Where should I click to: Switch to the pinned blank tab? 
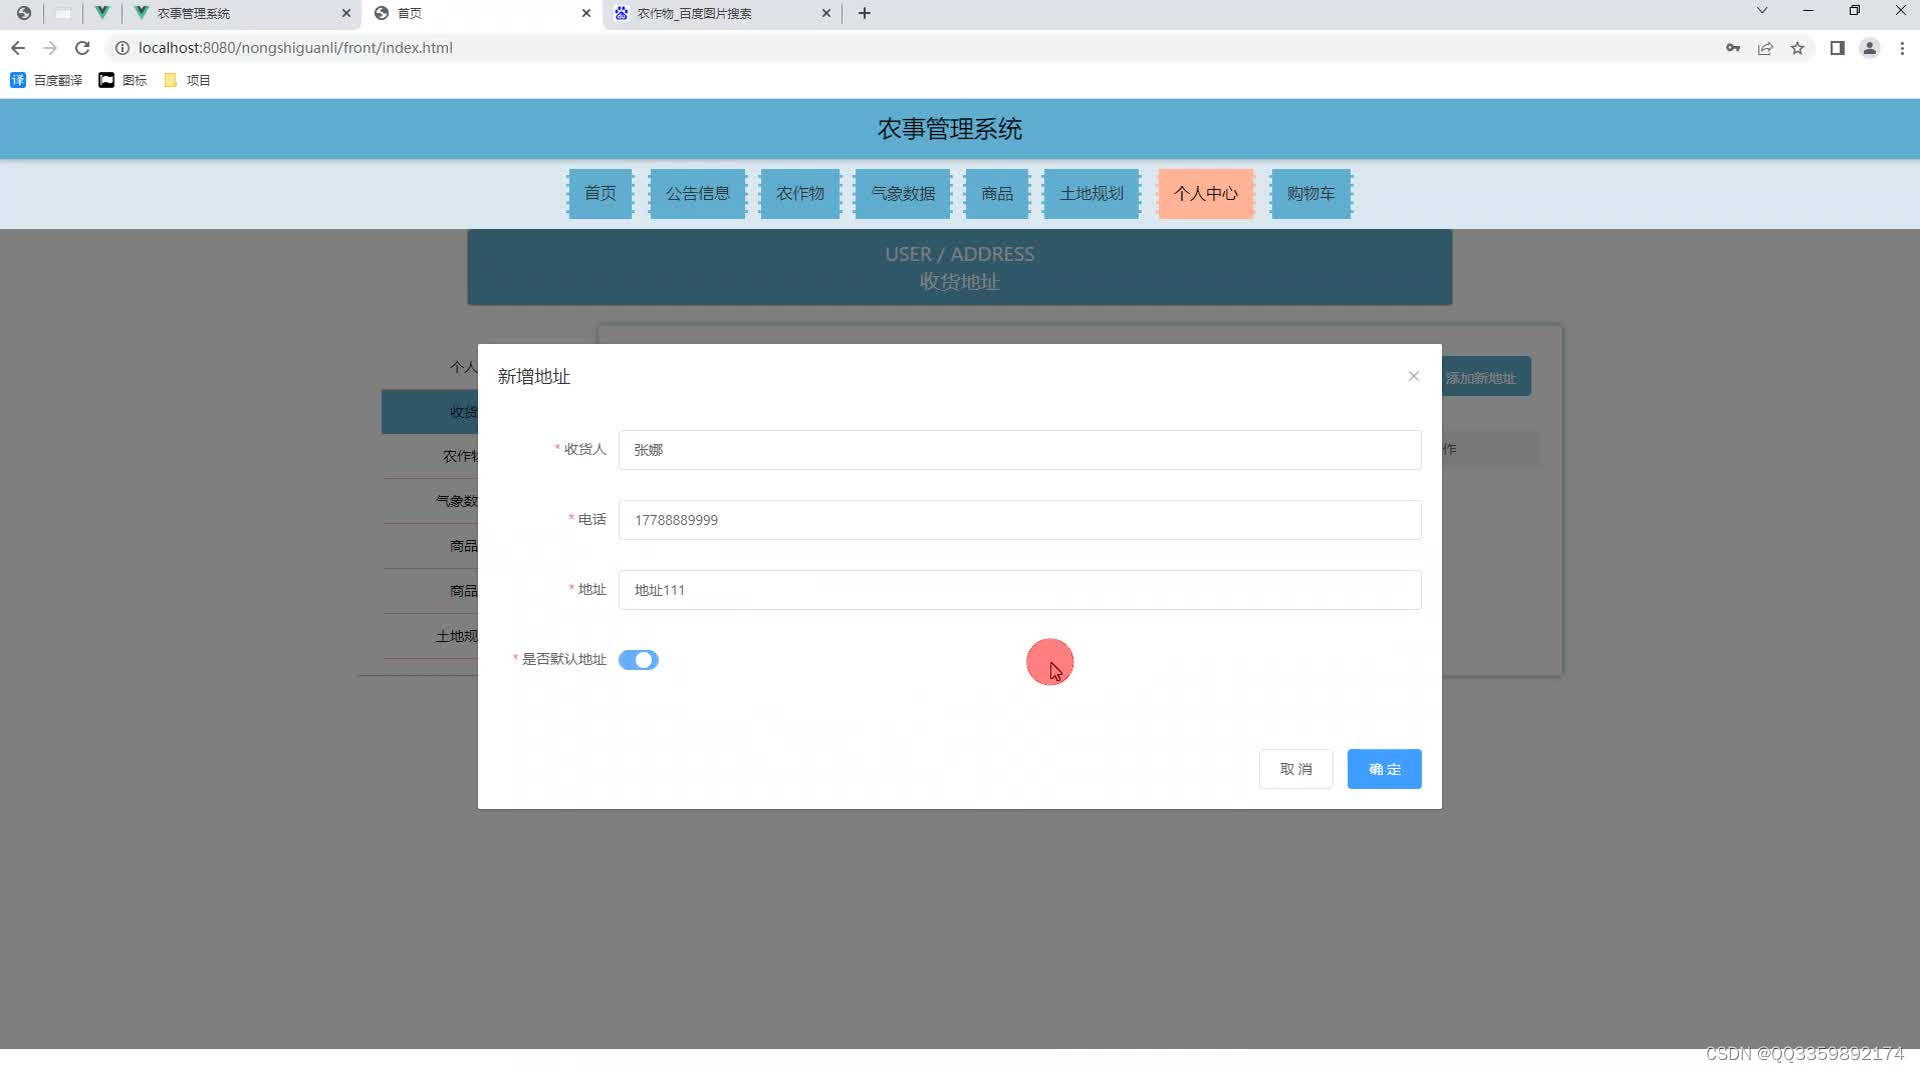(x=63, y=13)
